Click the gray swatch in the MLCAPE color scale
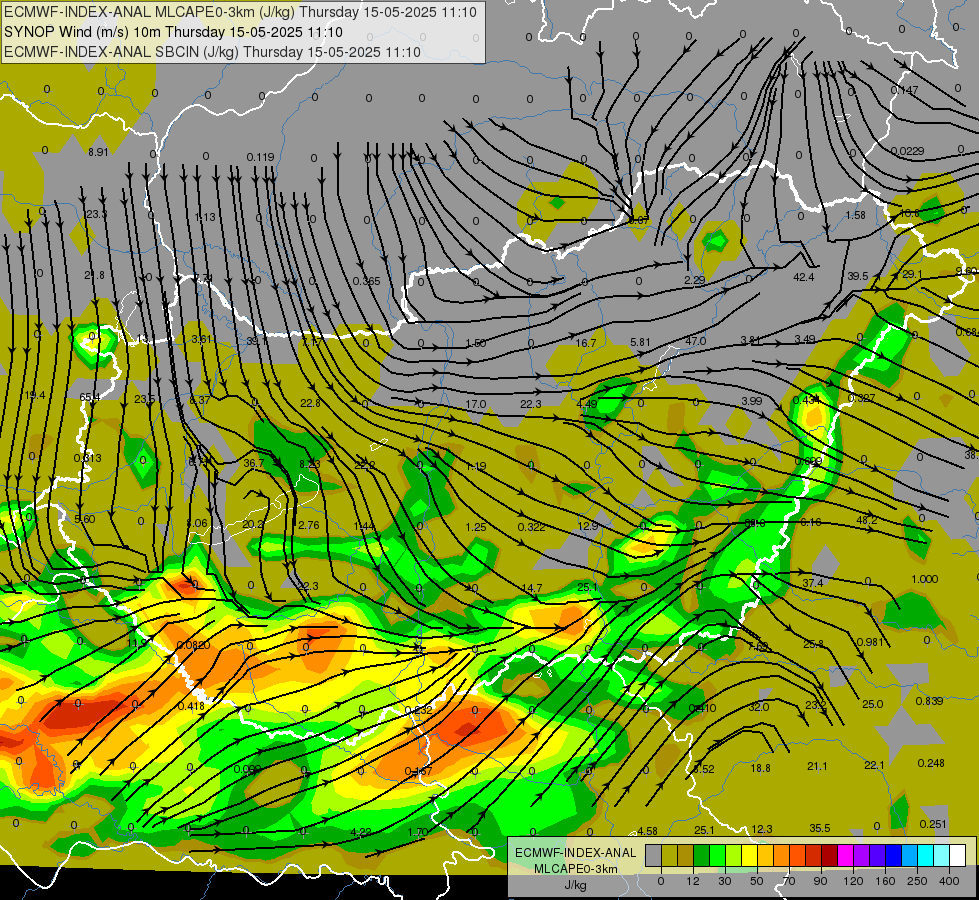This screenshot has height=900, width=979. [x=654, y=855]
